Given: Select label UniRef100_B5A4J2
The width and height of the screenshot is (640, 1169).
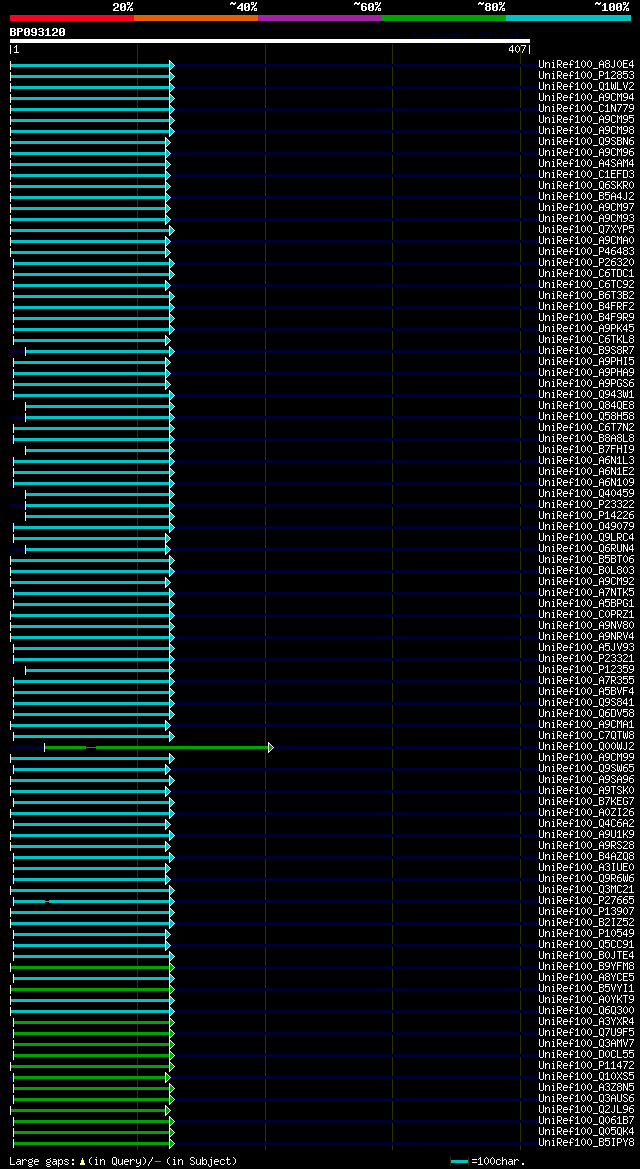Looking at the screenshot, I should [586, 197].
